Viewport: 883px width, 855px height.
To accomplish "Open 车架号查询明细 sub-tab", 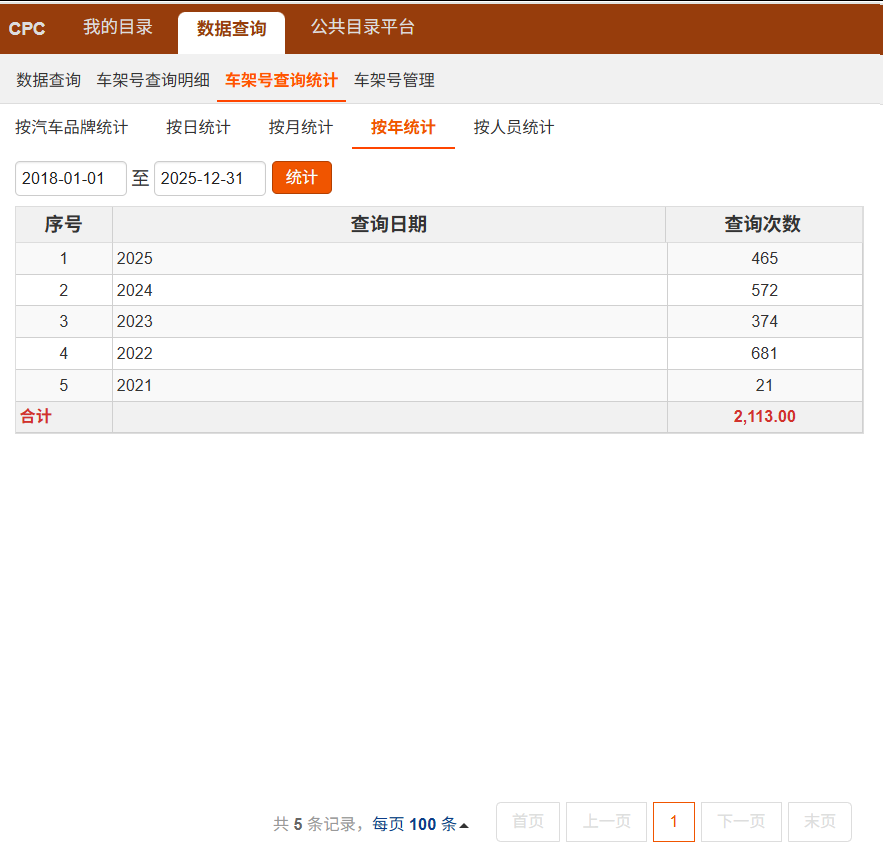I will point(153,80).
